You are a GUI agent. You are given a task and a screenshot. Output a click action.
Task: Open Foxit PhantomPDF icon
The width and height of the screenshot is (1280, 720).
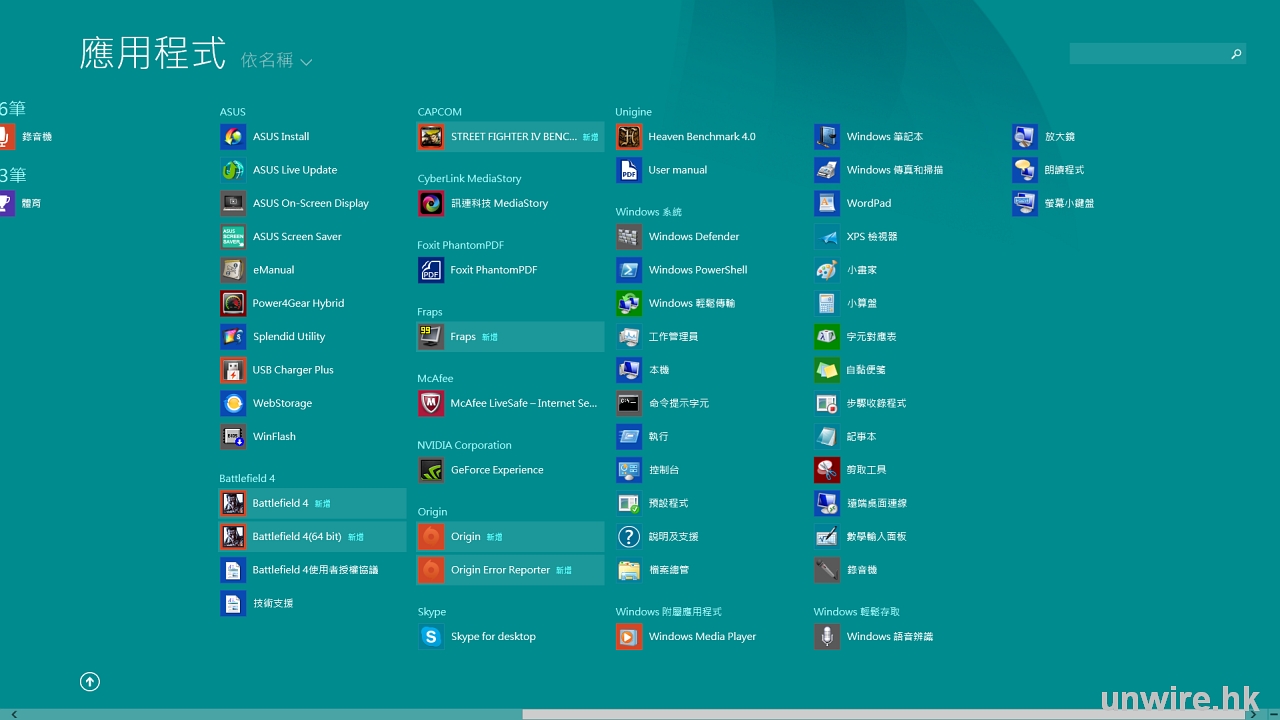tap(431, 270)
